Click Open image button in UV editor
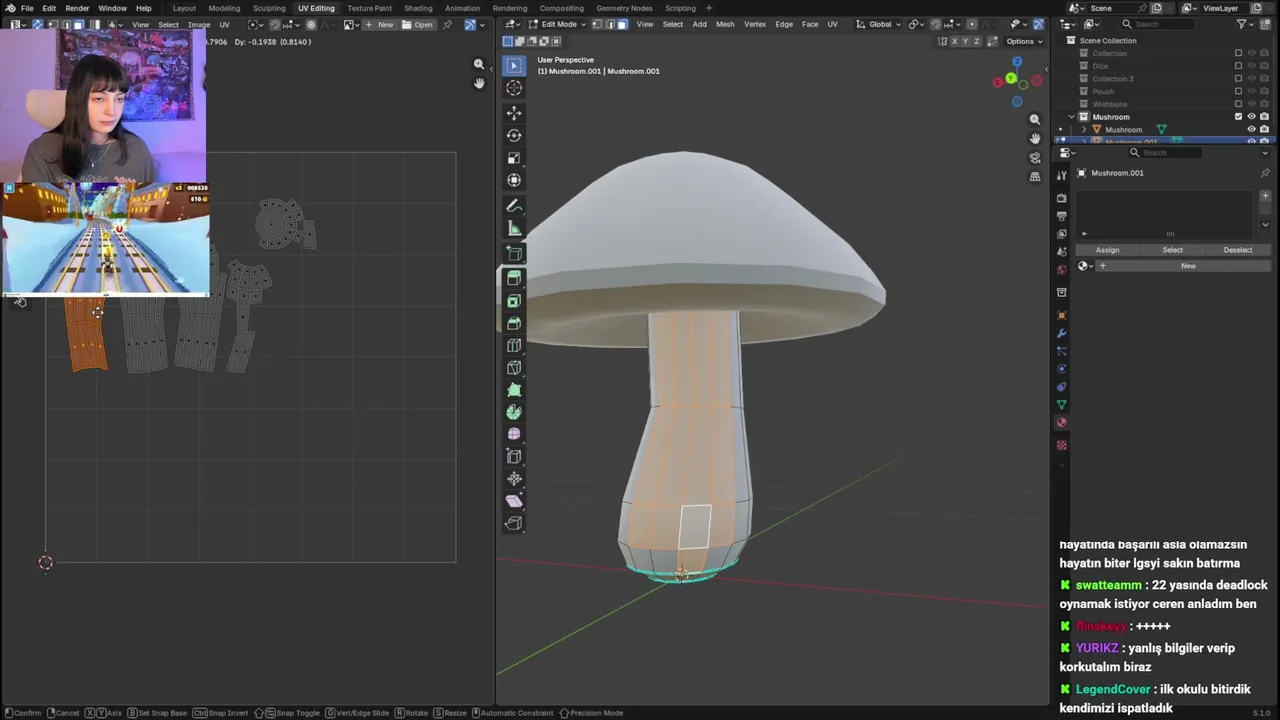The width and height of the screenshot is (1280, 720). (418, 24)
